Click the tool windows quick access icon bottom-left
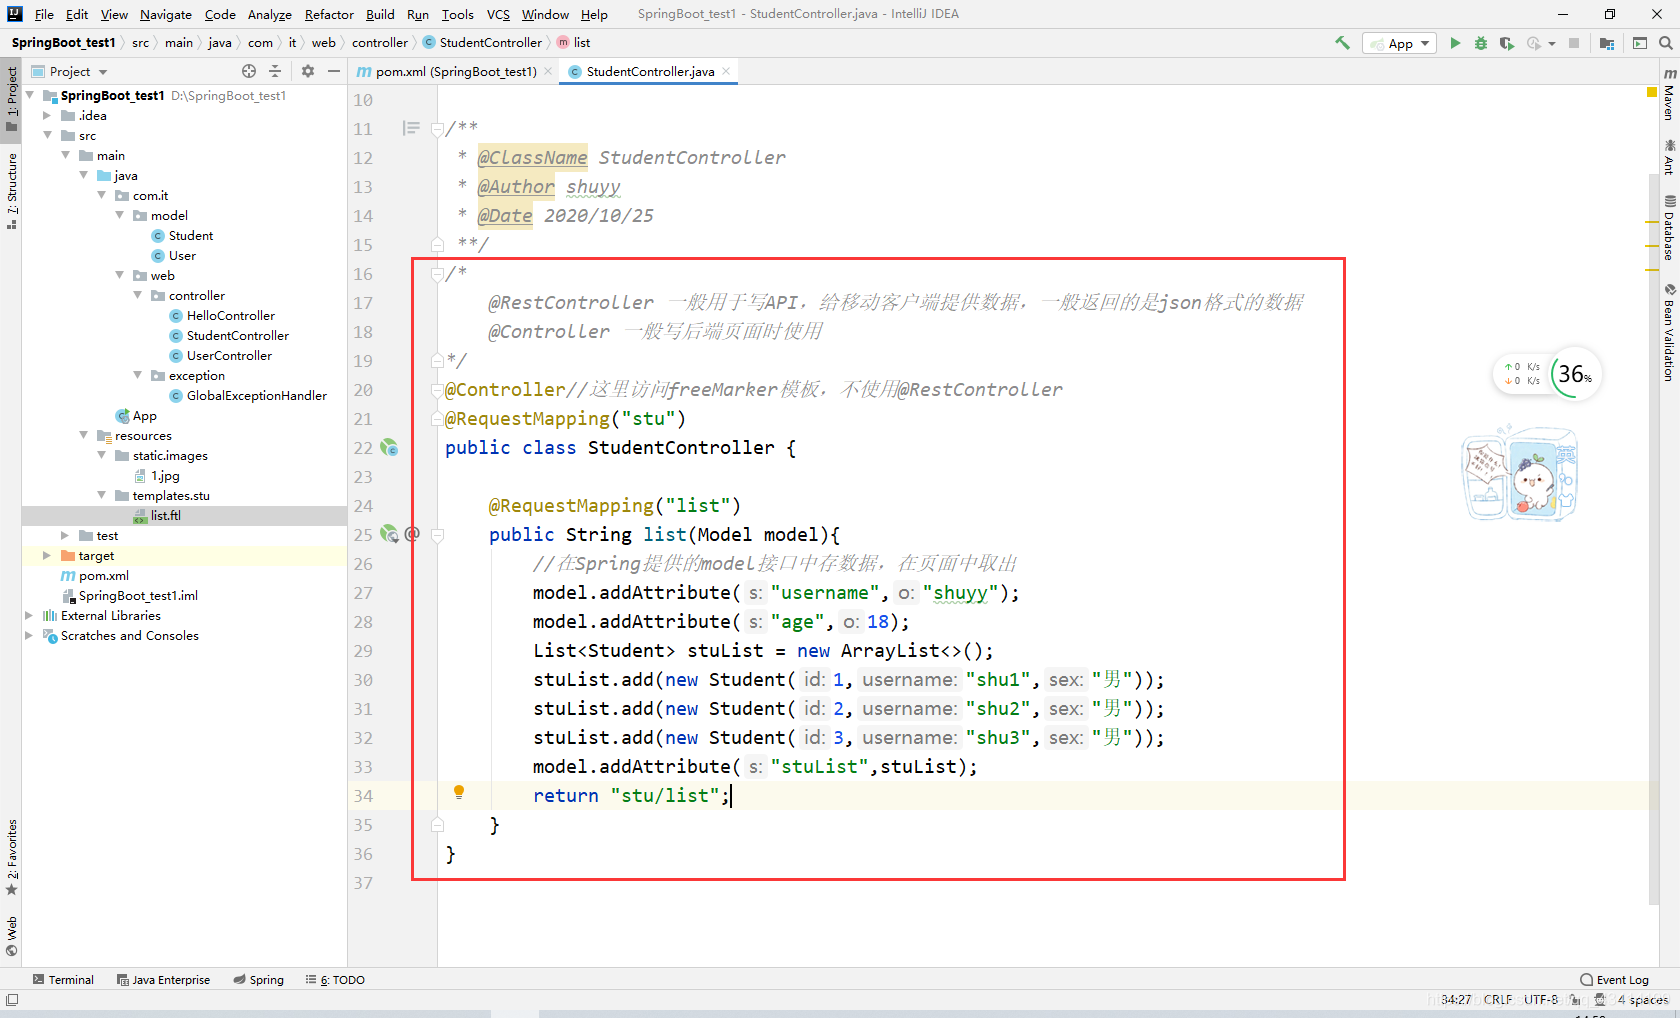 pos(12,1000)
